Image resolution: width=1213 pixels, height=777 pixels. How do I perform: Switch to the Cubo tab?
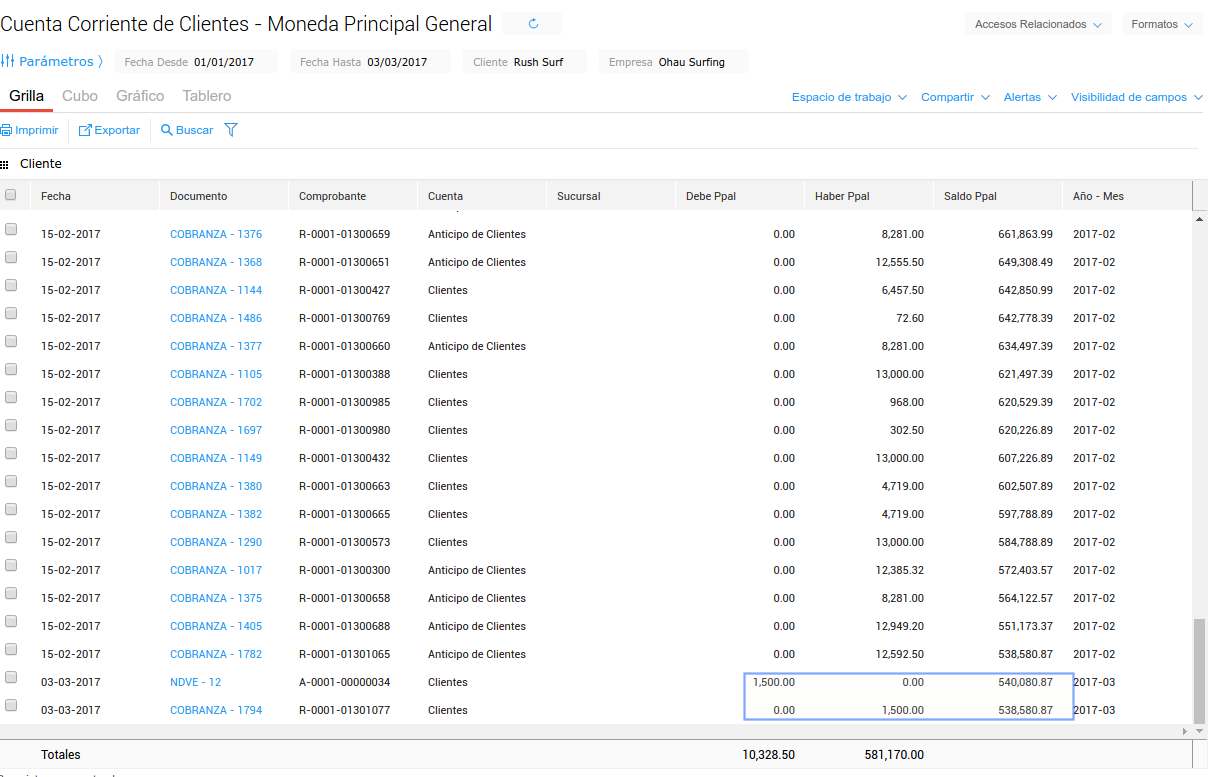point(80,96)
